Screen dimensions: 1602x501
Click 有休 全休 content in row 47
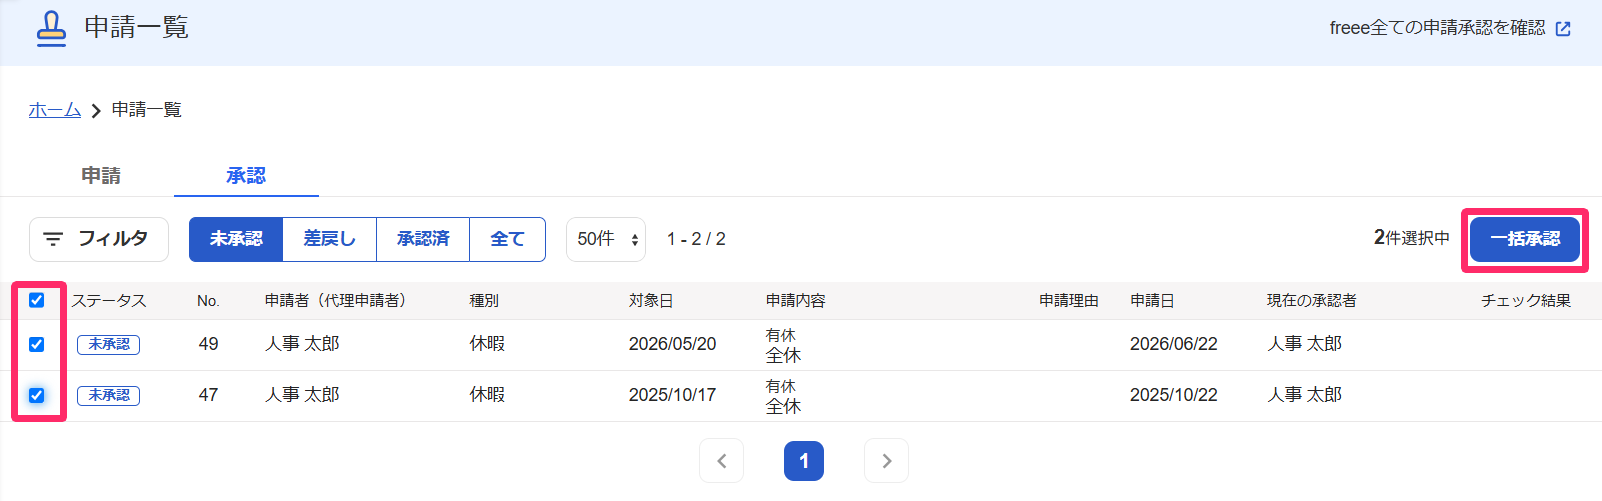coord(783,396)
